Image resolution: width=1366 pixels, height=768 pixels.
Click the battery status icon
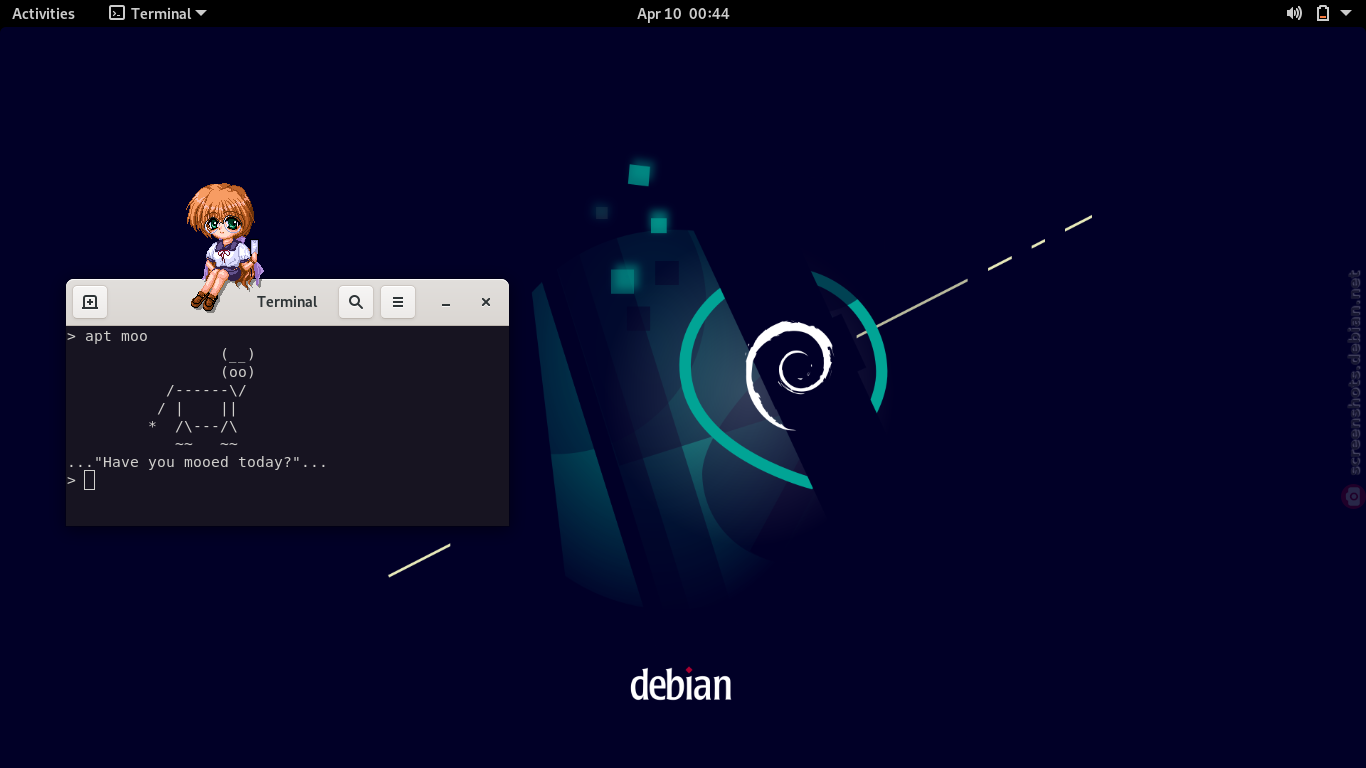(1322, 13)
